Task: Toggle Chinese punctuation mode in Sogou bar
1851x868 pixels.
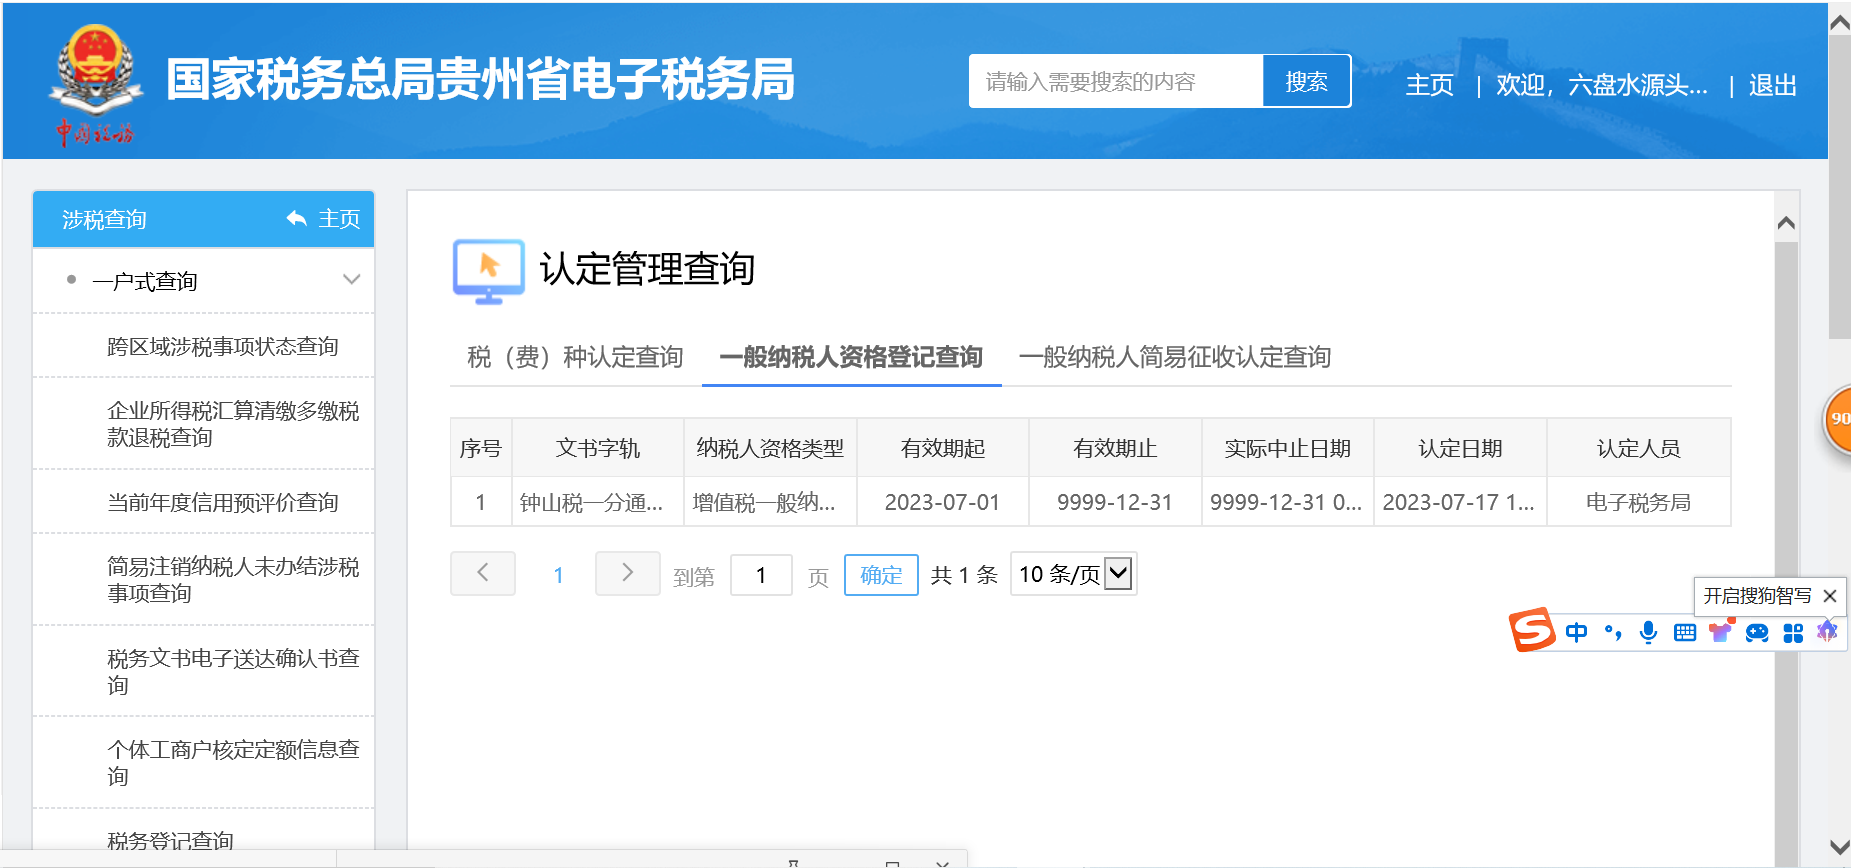Action: [x=1613, y=632]
